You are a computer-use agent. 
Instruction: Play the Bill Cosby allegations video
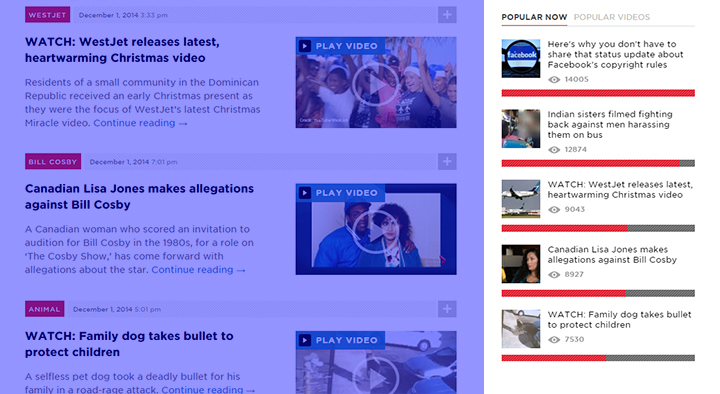tap(376, 231)
